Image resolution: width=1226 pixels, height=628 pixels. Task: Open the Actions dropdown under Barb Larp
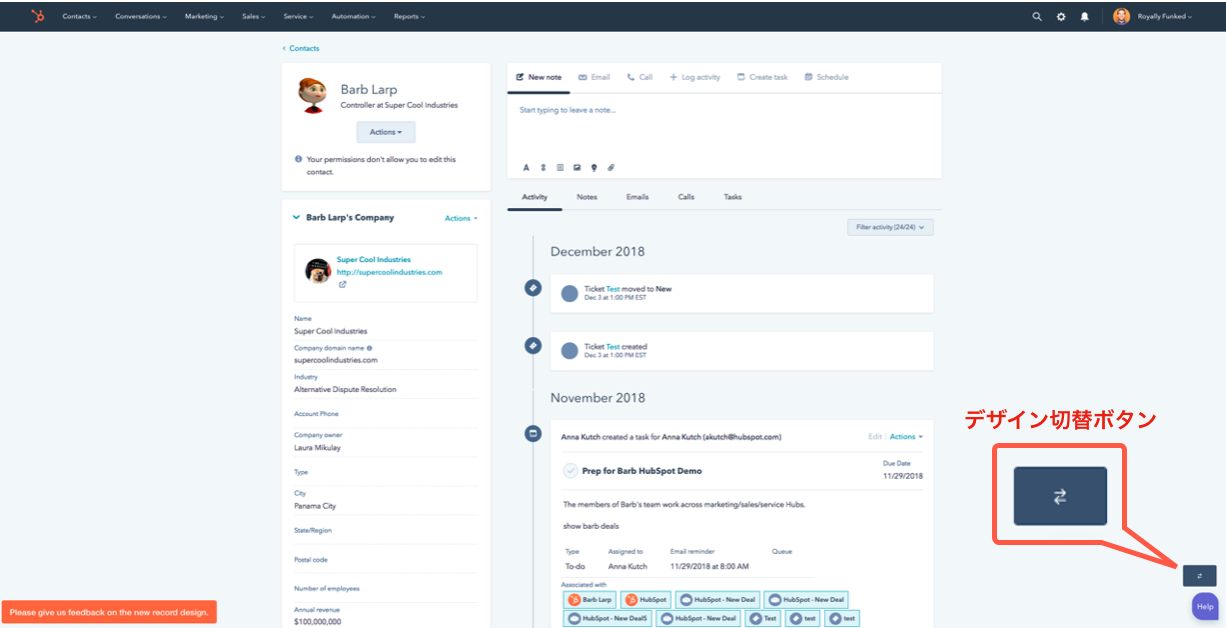[386, 132]
